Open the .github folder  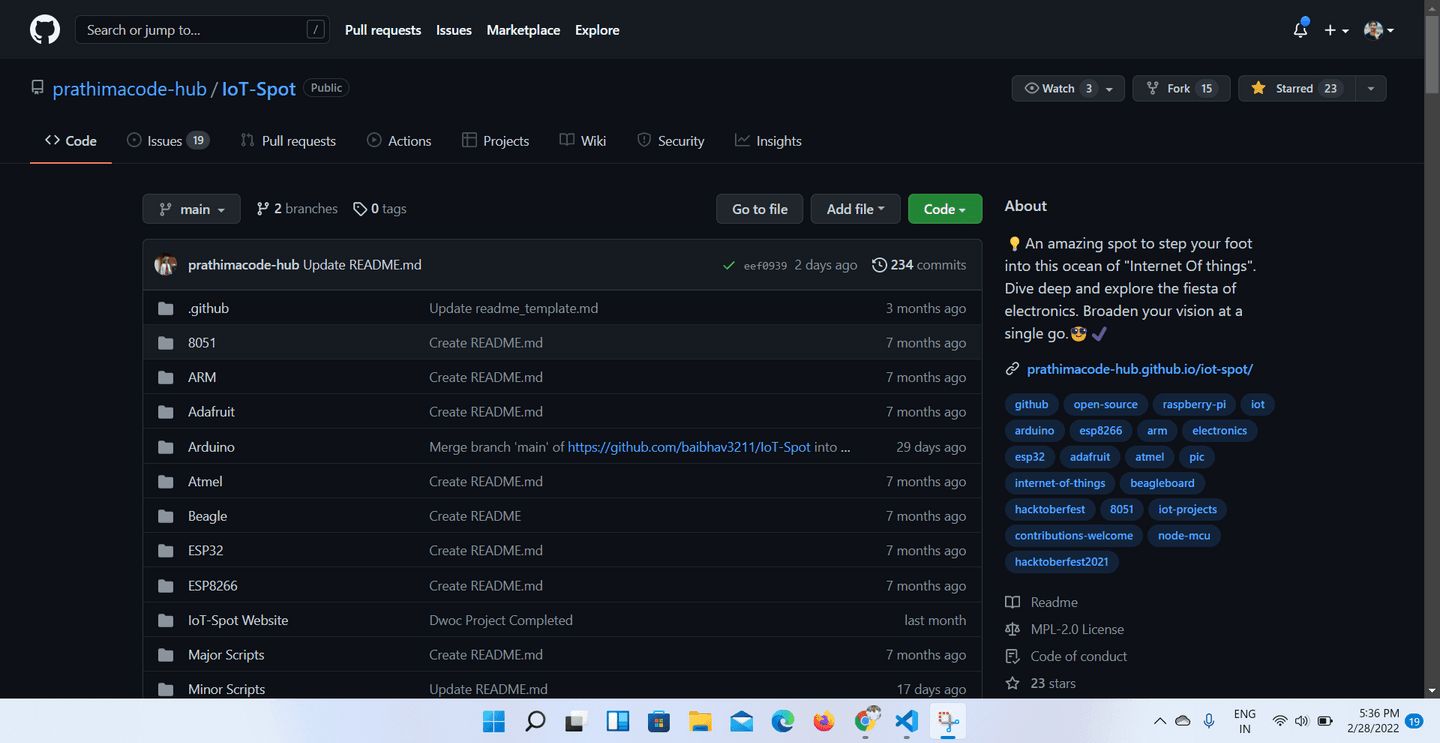tap(208, 308)
